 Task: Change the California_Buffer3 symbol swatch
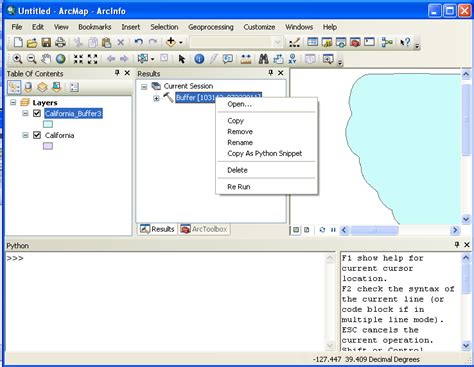tap(48, 124)
